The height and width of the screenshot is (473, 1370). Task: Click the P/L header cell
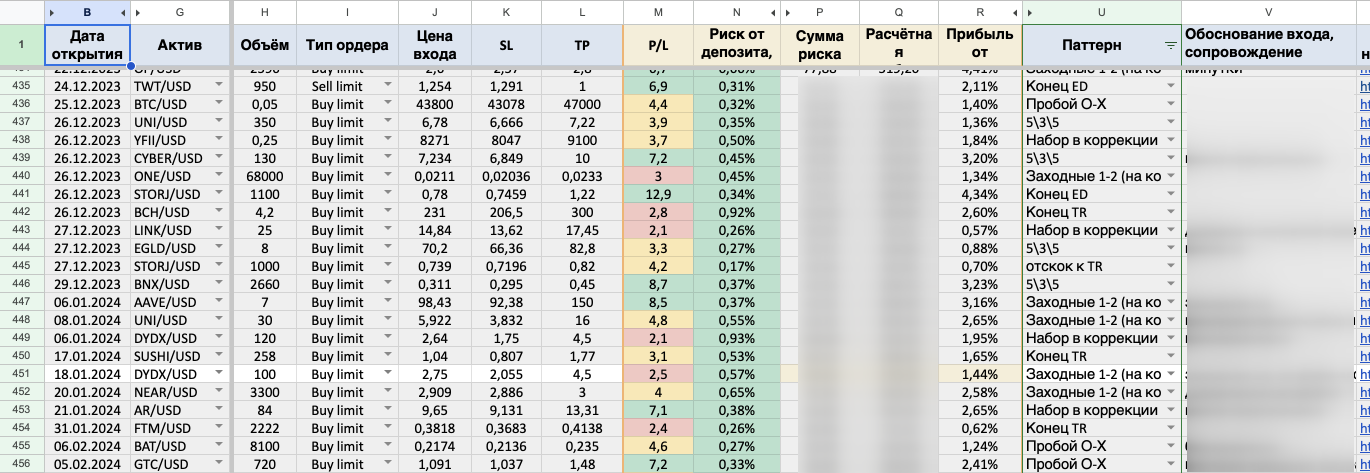pos(656,46)
